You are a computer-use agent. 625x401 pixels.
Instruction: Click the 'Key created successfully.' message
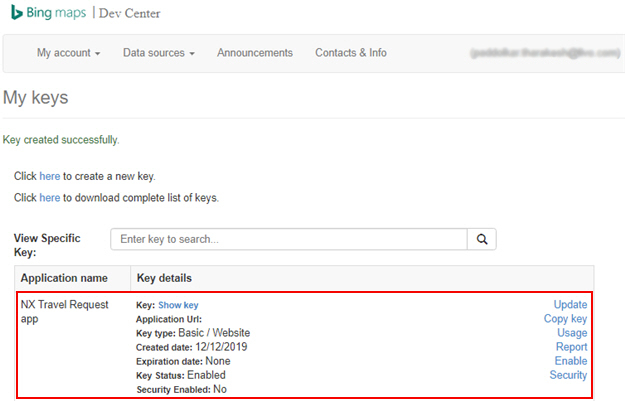pos(61,140)
